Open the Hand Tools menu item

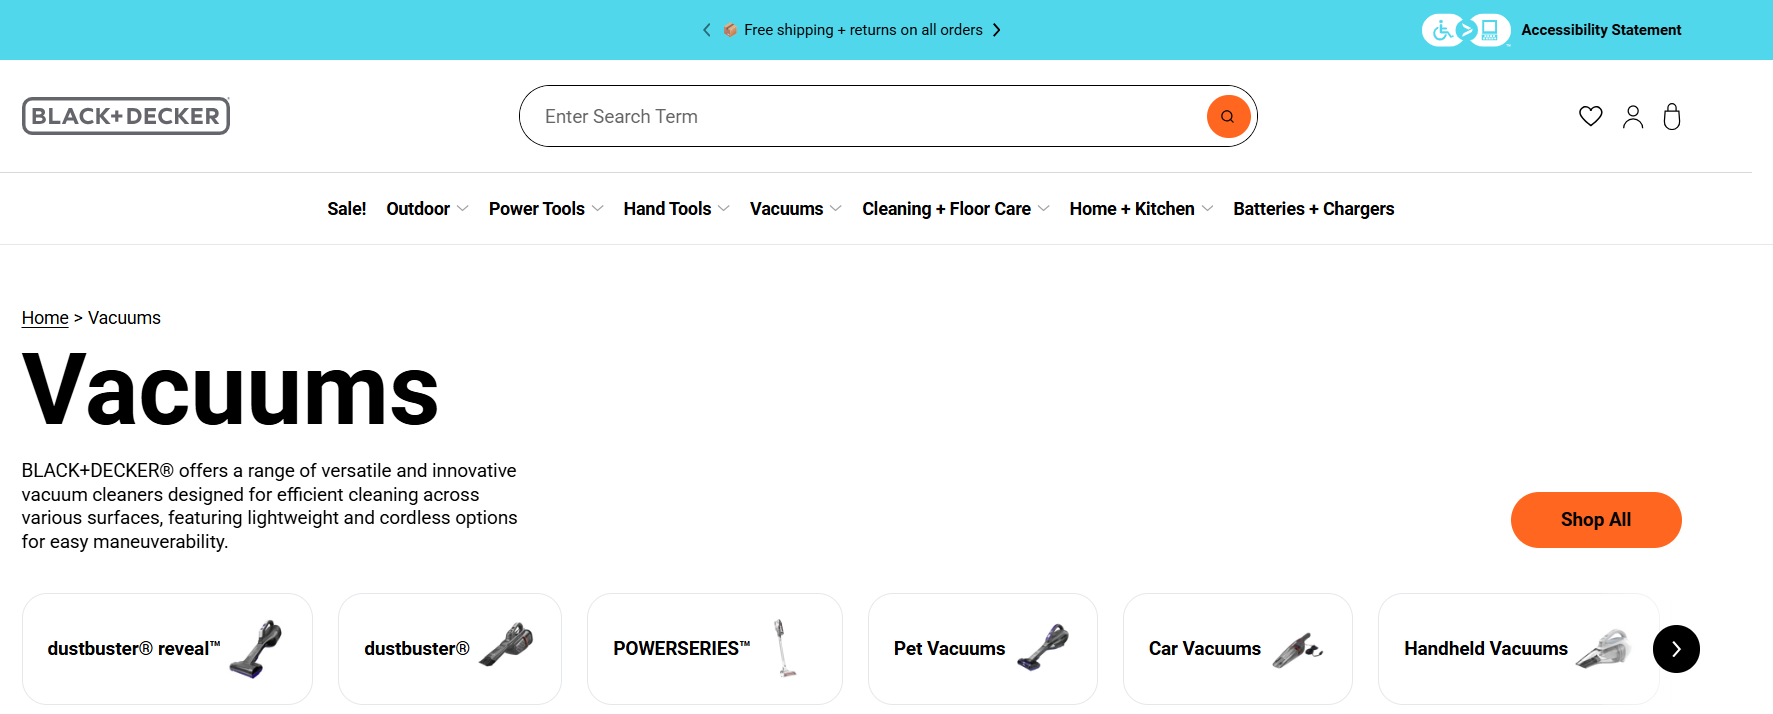667,209
